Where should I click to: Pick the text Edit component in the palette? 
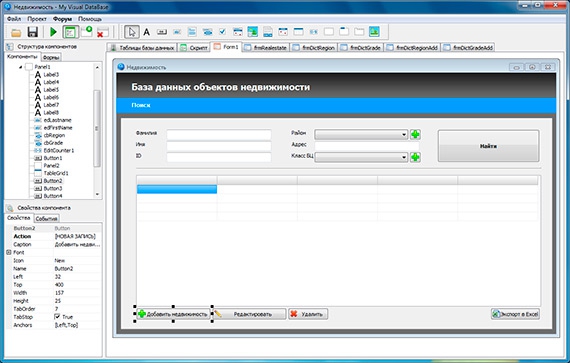pos(177,32)
